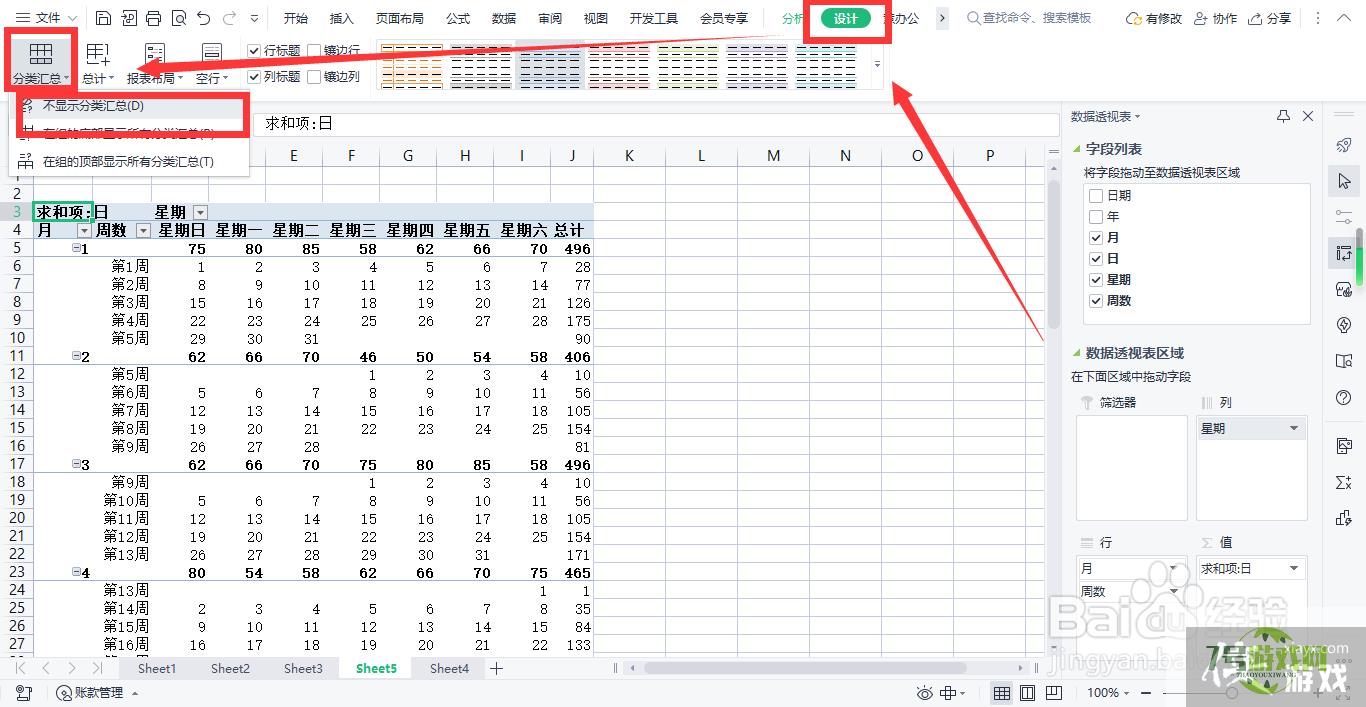Switch to page layout view in status bar
The height and width of the screenshot is (707, 1366).
click(x=1027, y=693)
